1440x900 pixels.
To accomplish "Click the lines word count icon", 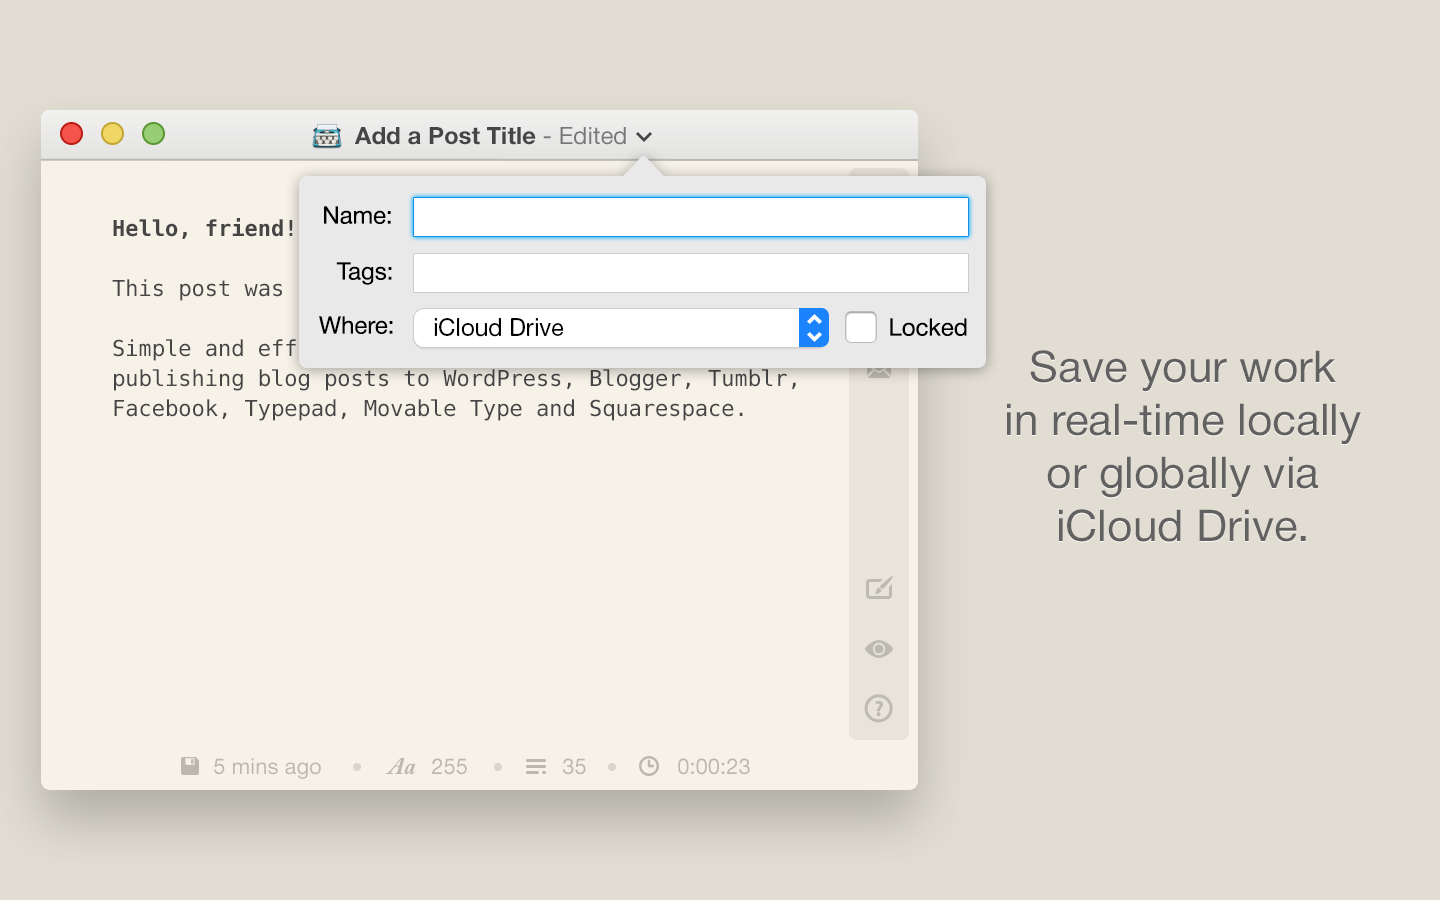I will (536, 767).
